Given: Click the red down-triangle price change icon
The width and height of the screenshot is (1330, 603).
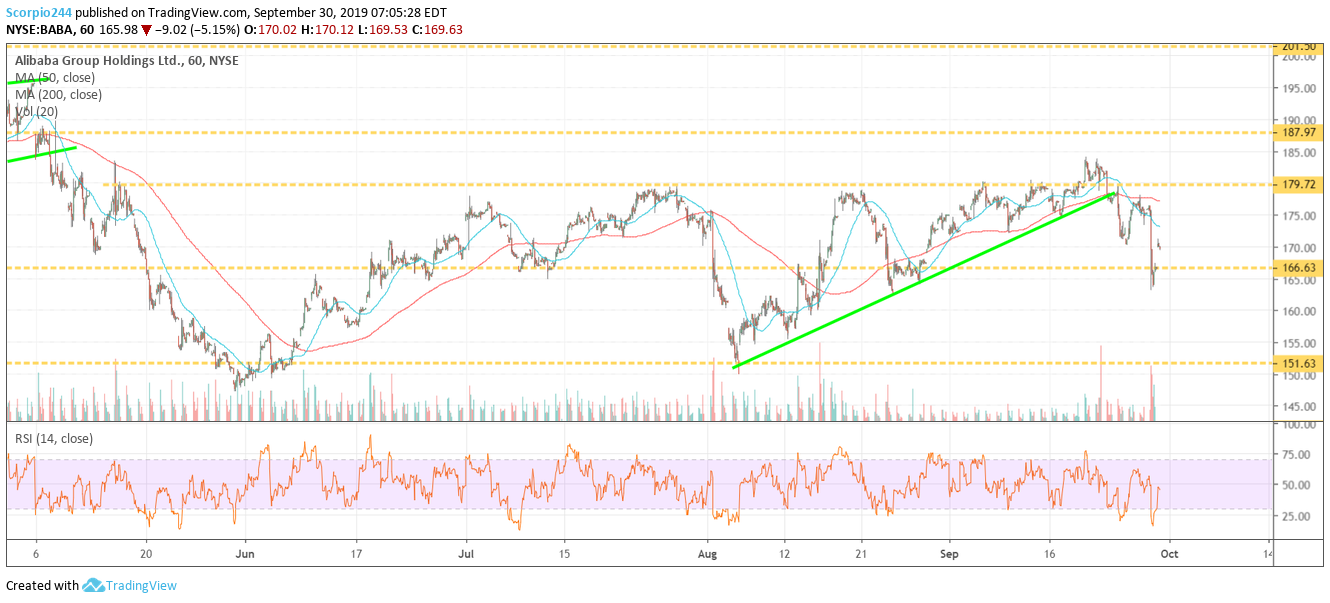Looking at the screenshot, I should [146, 30].
